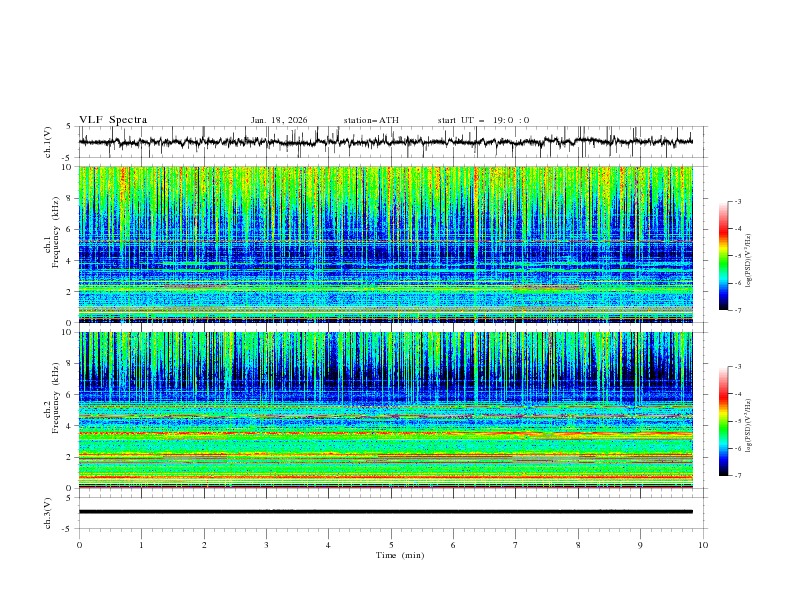The height and width of the screenshot is (612, 792).
Task: Click the upper log(PSD) colorbar label
Action: click(749, 261)
